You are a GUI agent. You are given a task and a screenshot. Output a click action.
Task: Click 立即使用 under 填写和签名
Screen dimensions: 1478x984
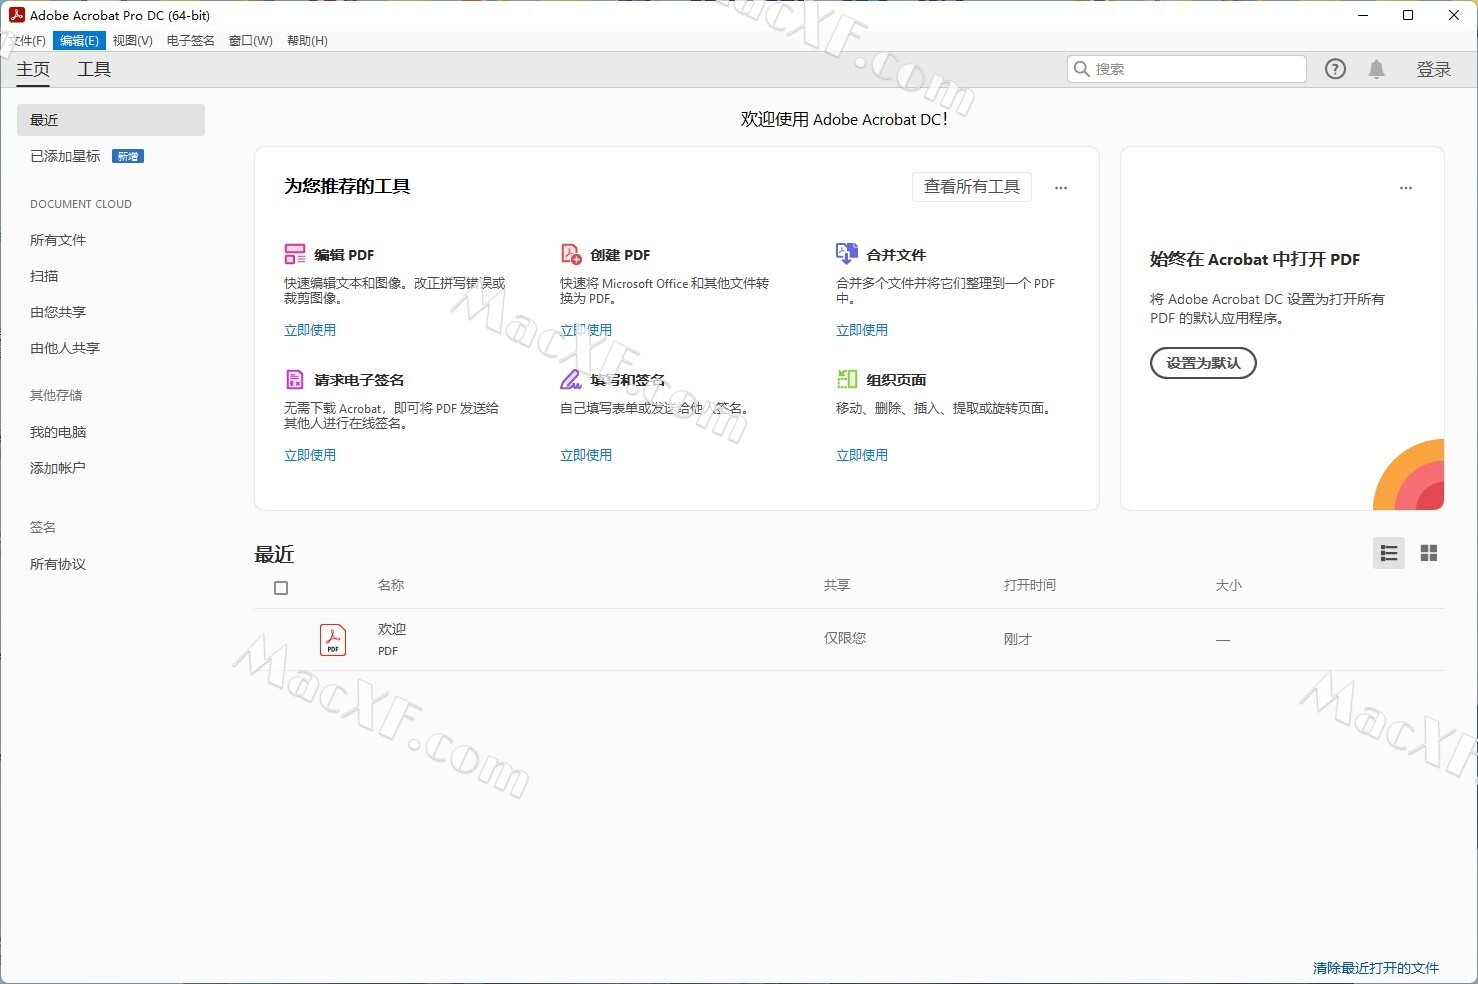click(586, 455)
